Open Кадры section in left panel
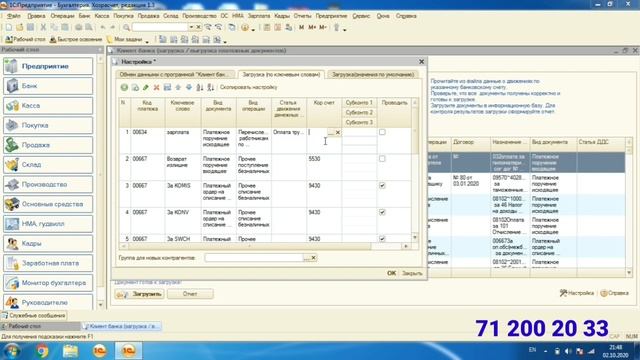This screenshot has width=640, height=360. pos(48,243)
